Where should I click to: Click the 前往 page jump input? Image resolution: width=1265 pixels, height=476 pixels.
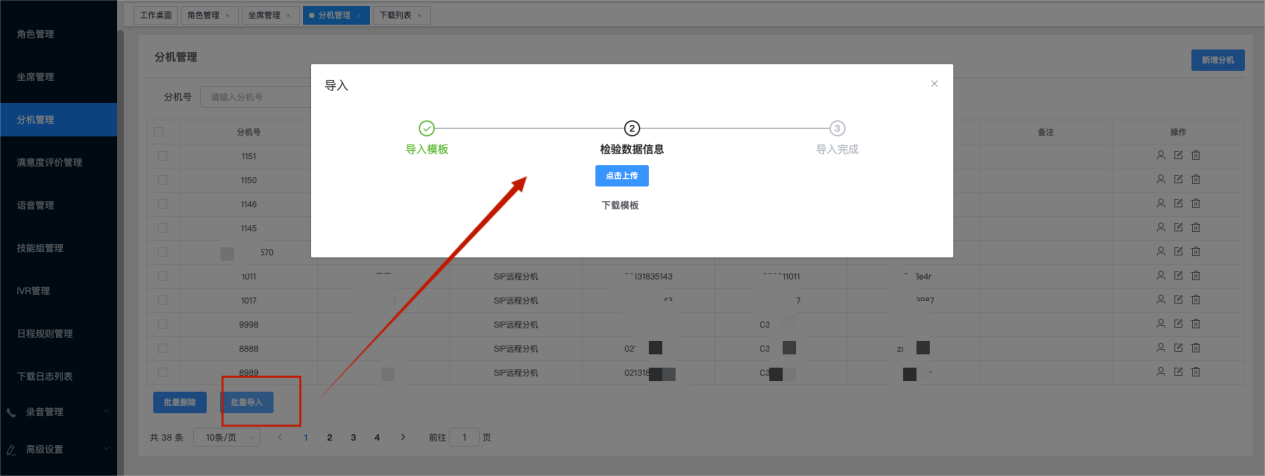click(x=464, y=437)
